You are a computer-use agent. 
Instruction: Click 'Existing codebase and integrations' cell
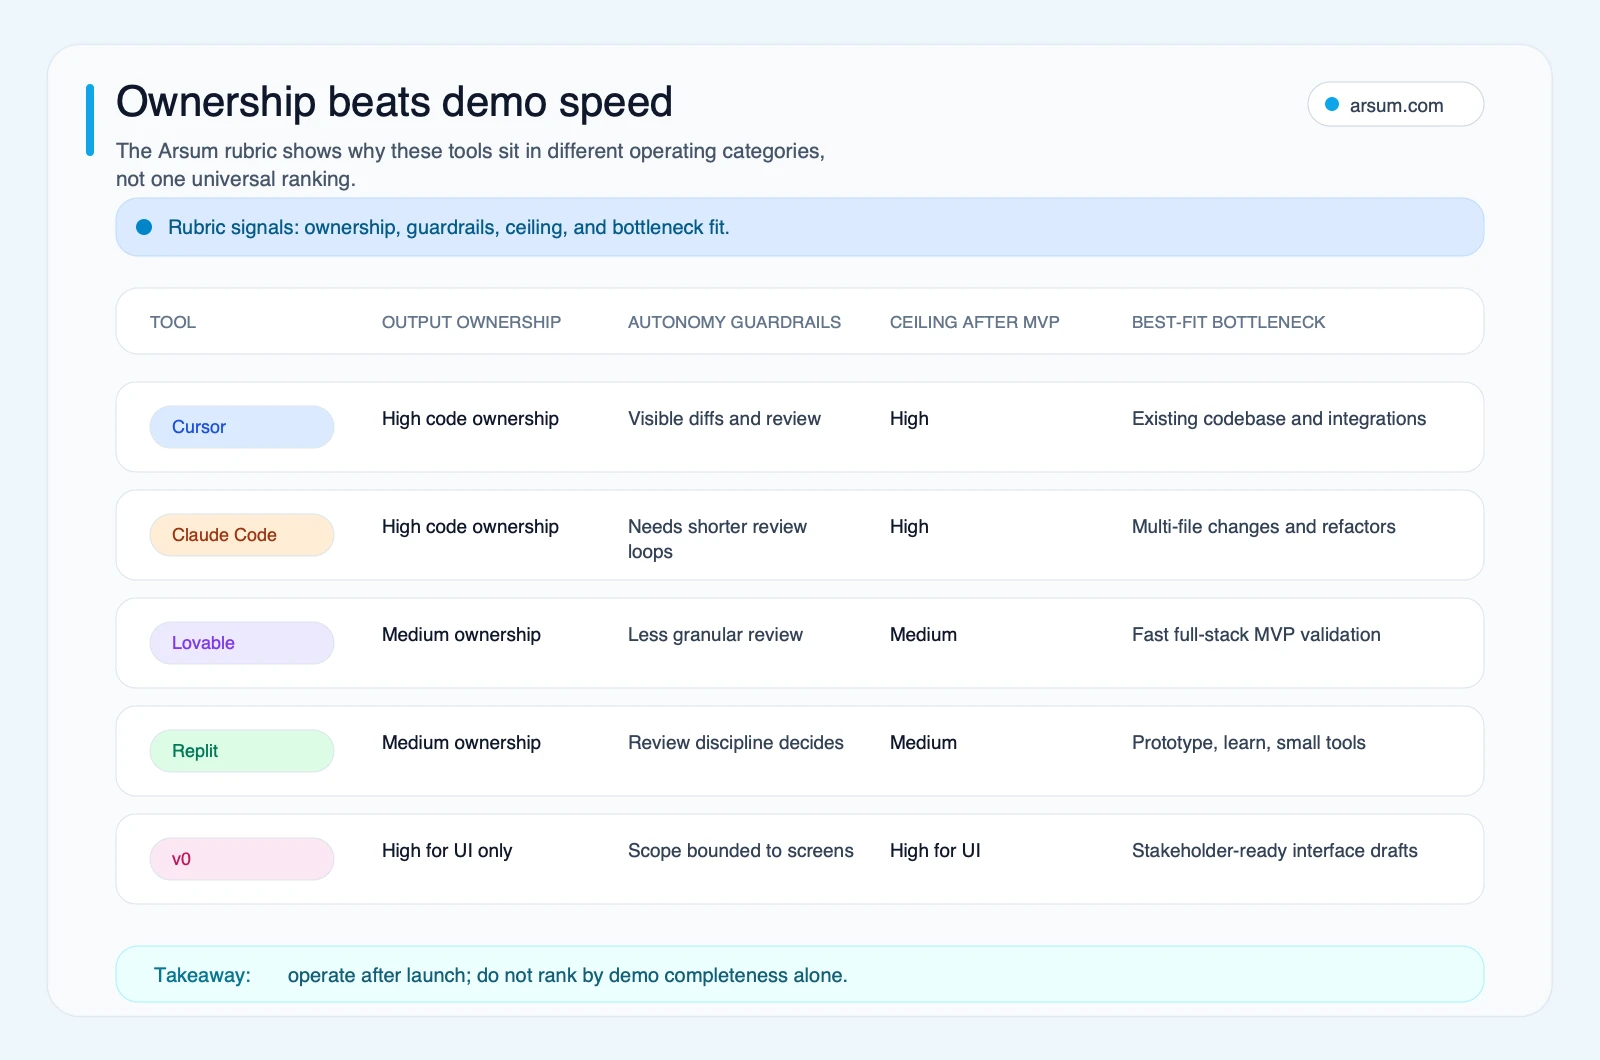1279,419
